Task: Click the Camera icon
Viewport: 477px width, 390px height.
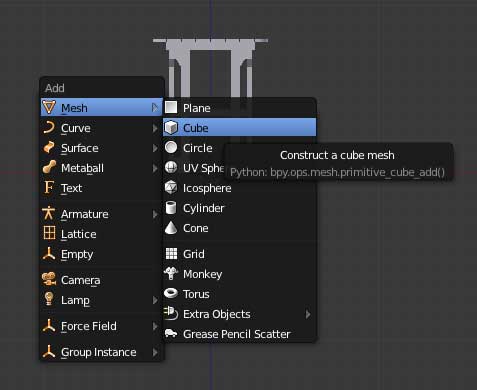Action: click(49, 279)
